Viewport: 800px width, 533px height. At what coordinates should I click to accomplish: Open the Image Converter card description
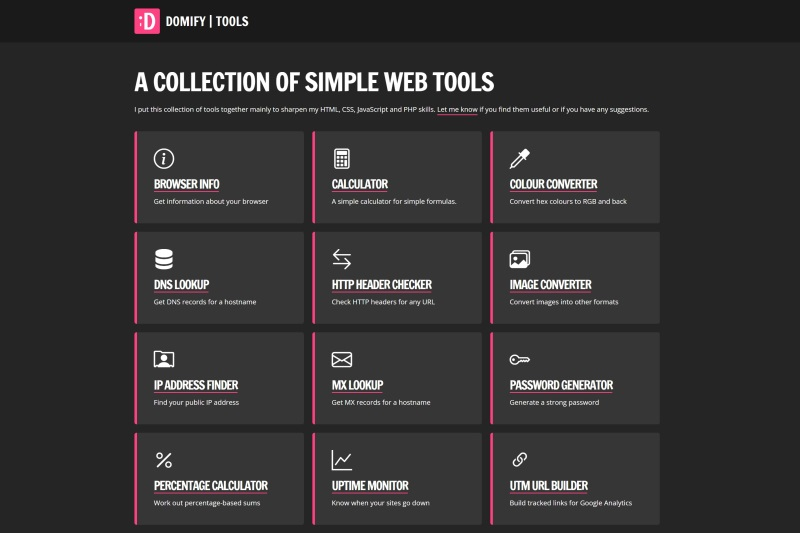(x=564, y=302)
